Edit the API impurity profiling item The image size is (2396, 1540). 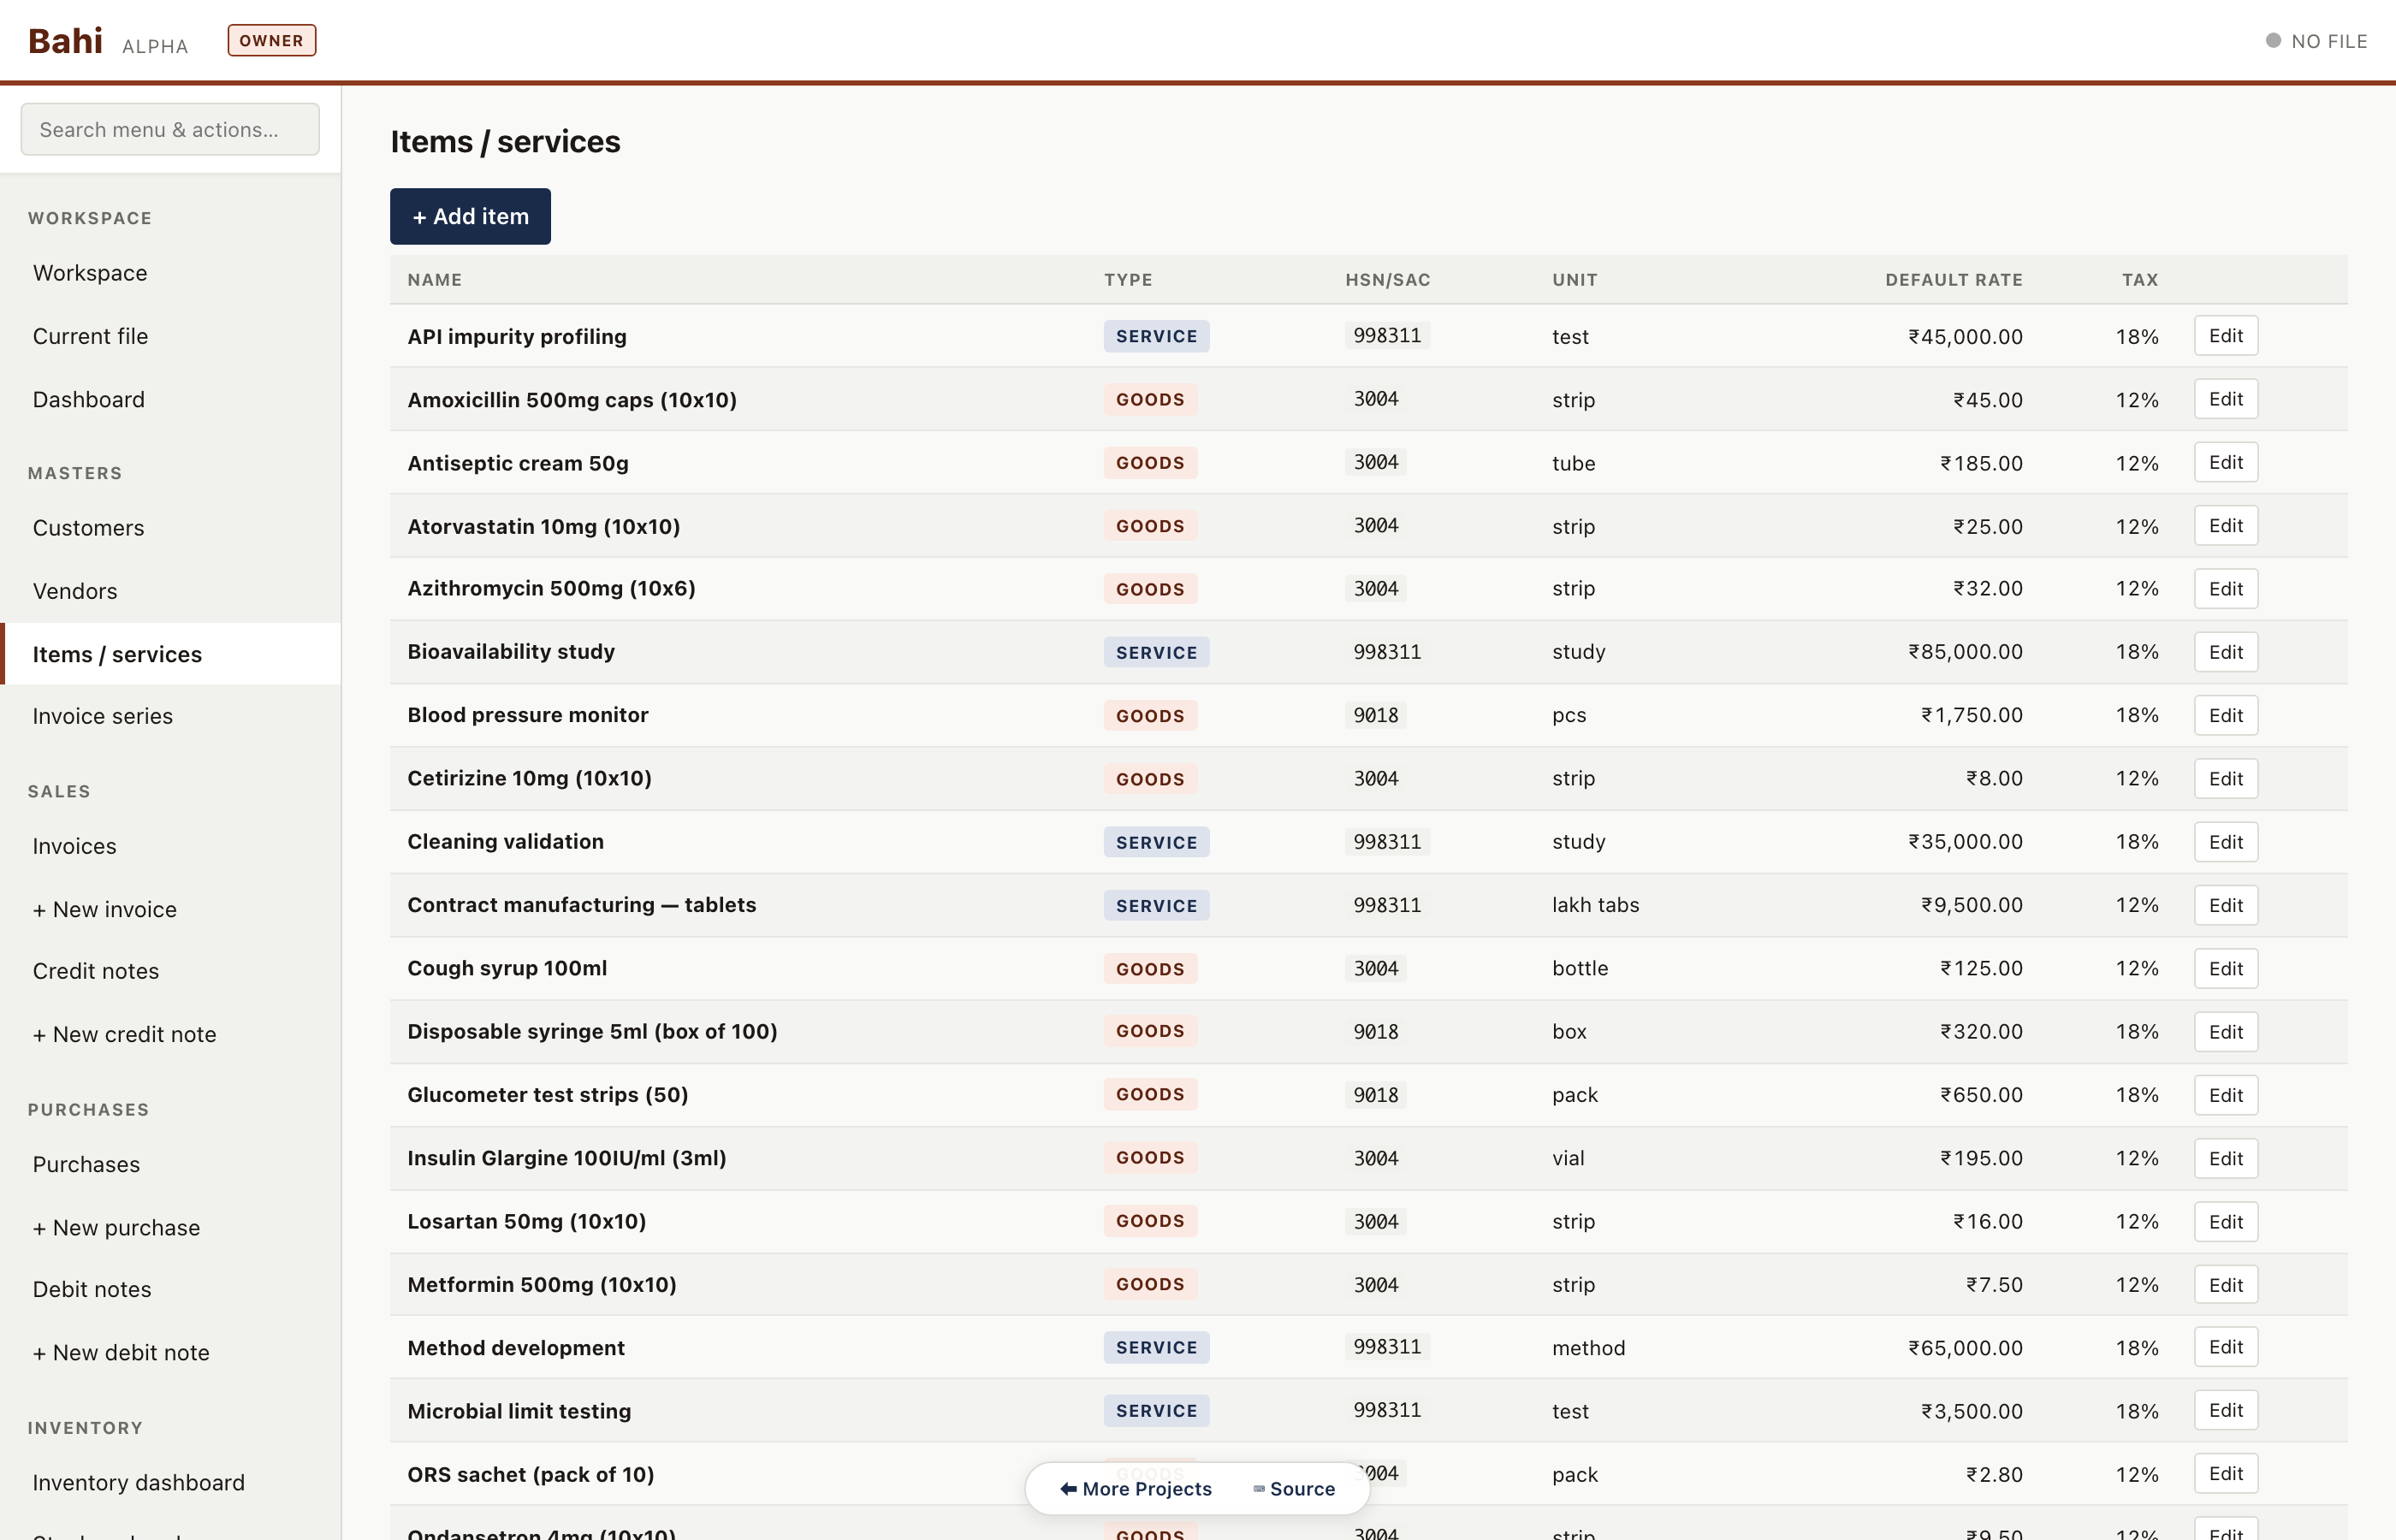[x=2225, y=336]
